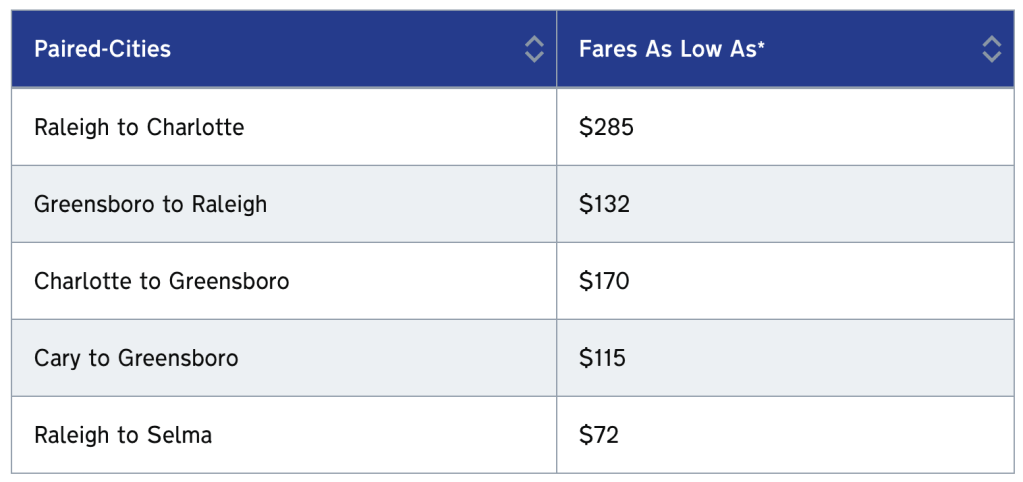This screenshot has height=482, width=1023.
Task: Click Raleigh in the Raleigh to Selma cell
Action: (x=72, y=435)
